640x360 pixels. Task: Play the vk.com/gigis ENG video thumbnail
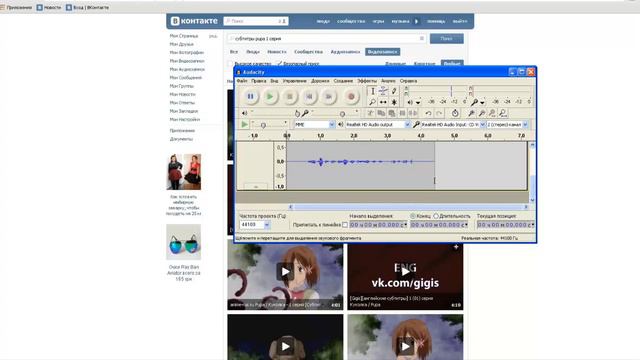pyautogui.click(x=405, y=272)
